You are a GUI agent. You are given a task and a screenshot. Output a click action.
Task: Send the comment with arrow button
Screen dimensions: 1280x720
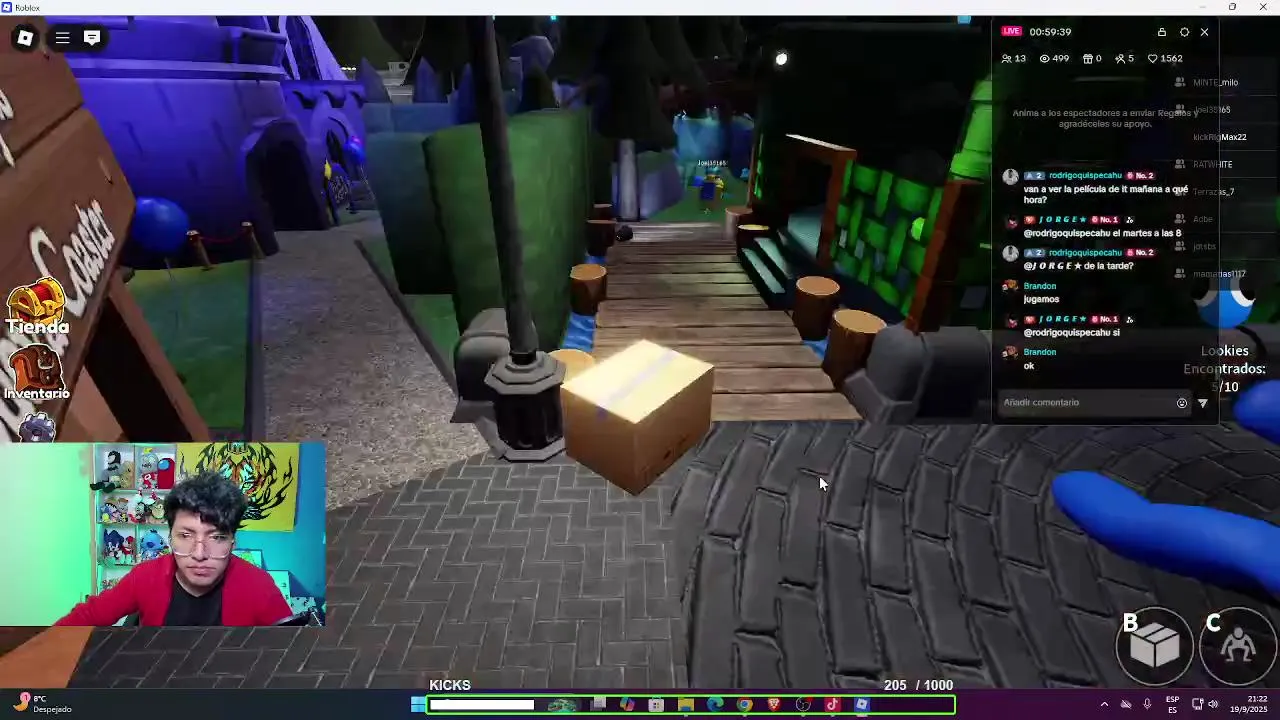pyautogui.click(x=1203, y=403)
